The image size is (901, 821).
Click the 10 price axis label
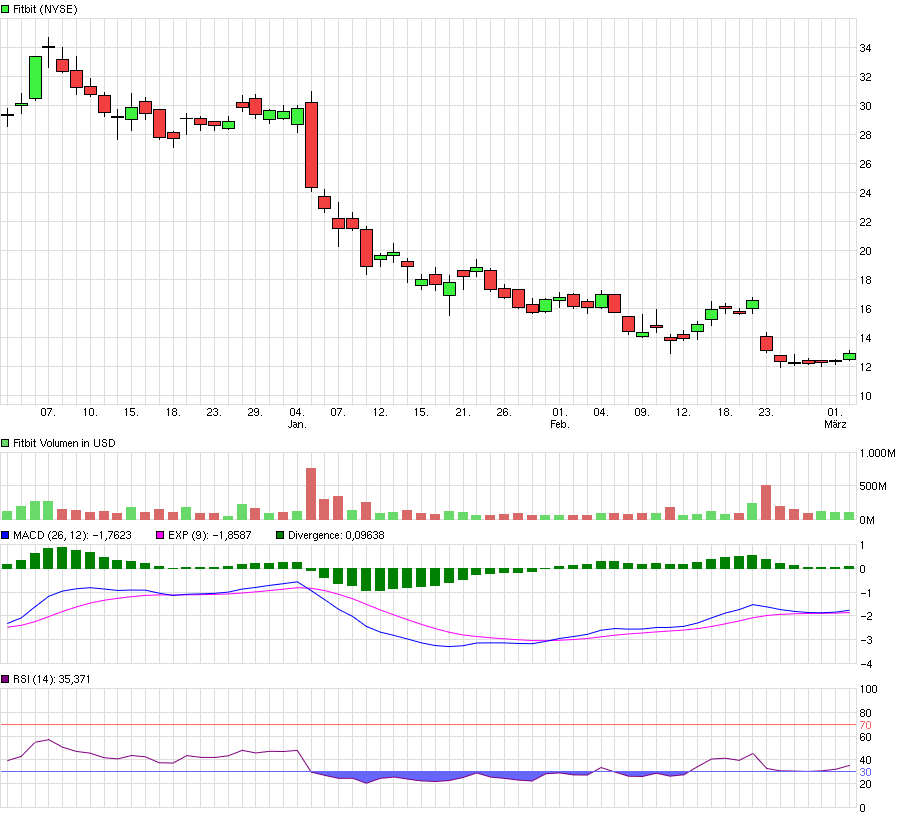point(865,396)
